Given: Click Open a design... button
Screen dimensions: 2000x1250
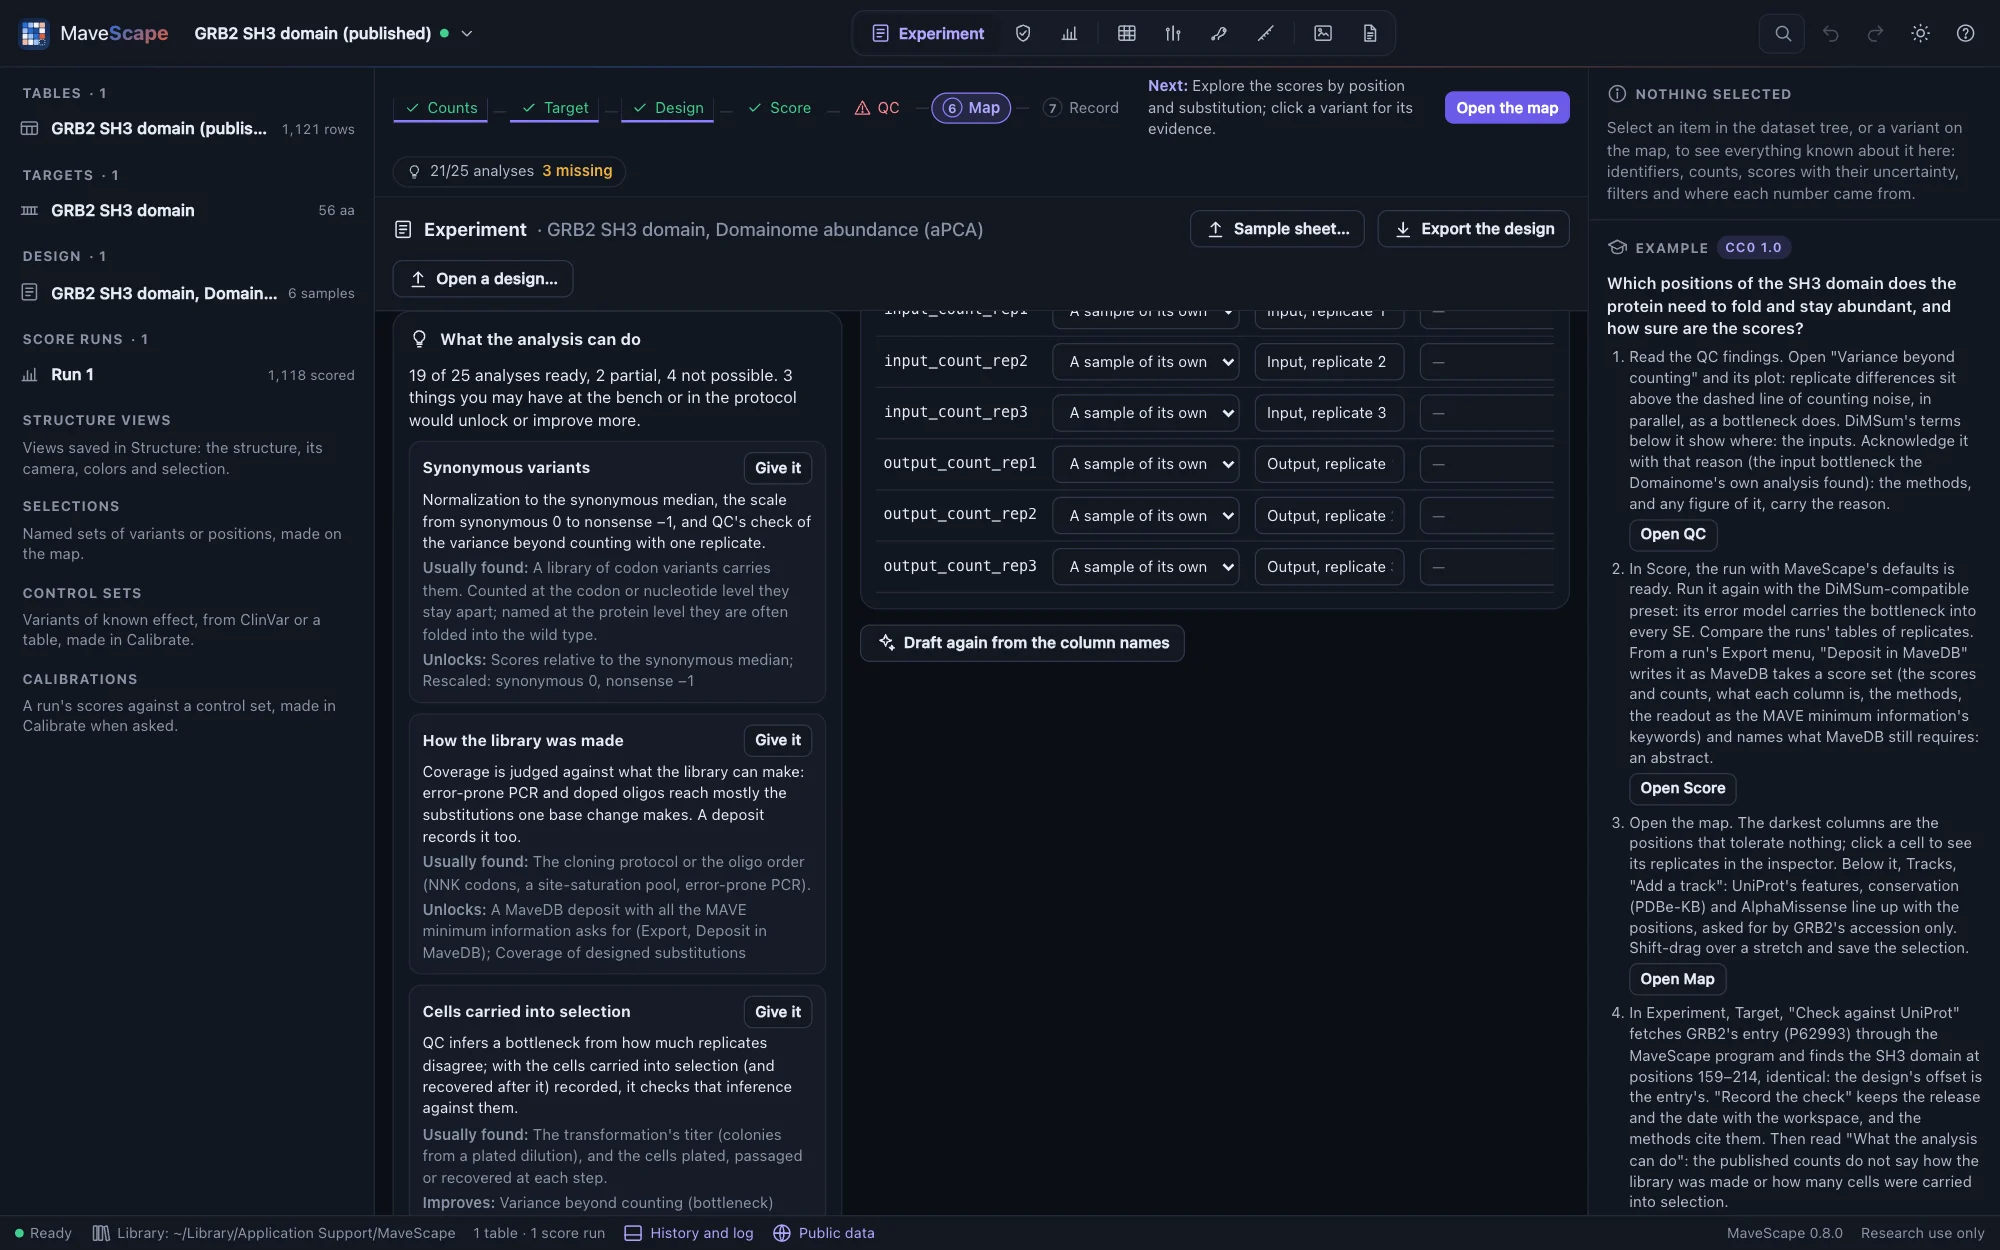Looking at the screenshot, I should [x=483, y=279].
